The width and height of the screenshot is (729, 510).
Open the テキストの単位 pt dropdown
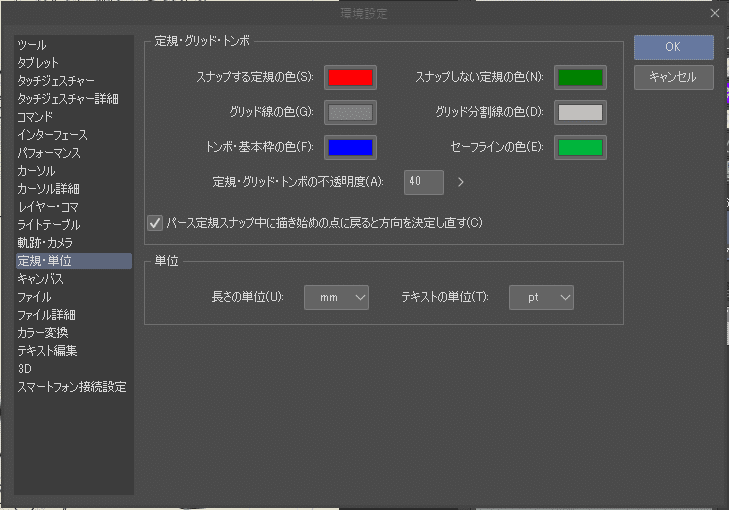point(542,298)
